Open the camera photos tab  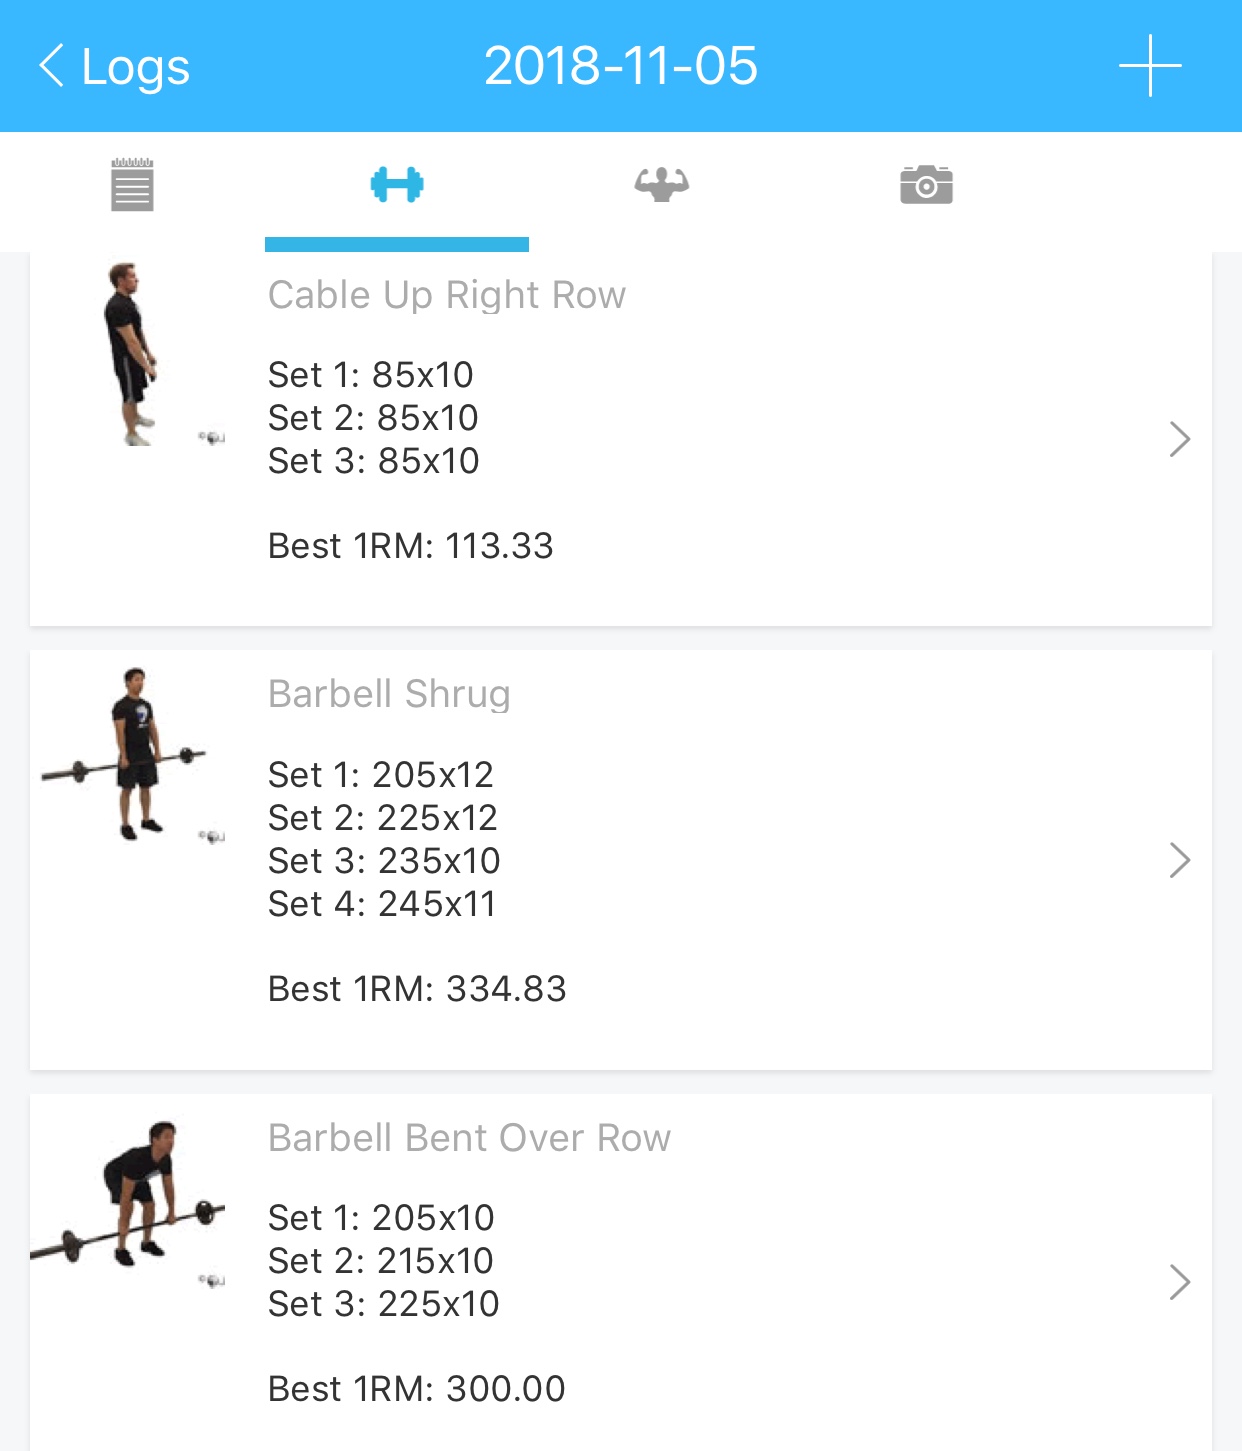click(x=926, y=185)
